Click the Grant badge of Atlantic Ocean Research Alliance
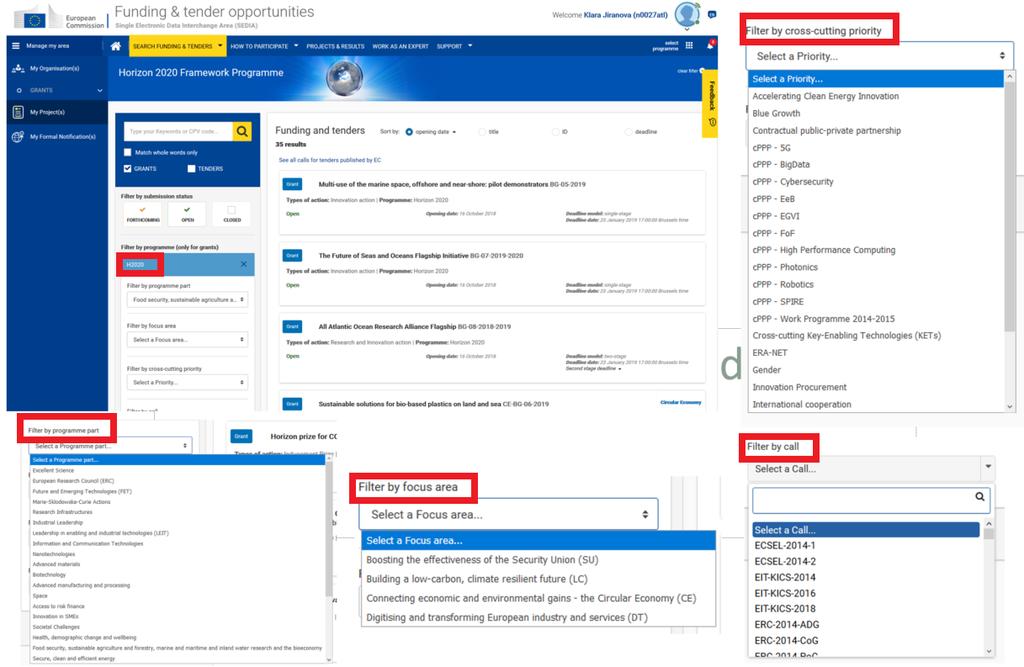 pyautogui.click(x=293, y=327)
